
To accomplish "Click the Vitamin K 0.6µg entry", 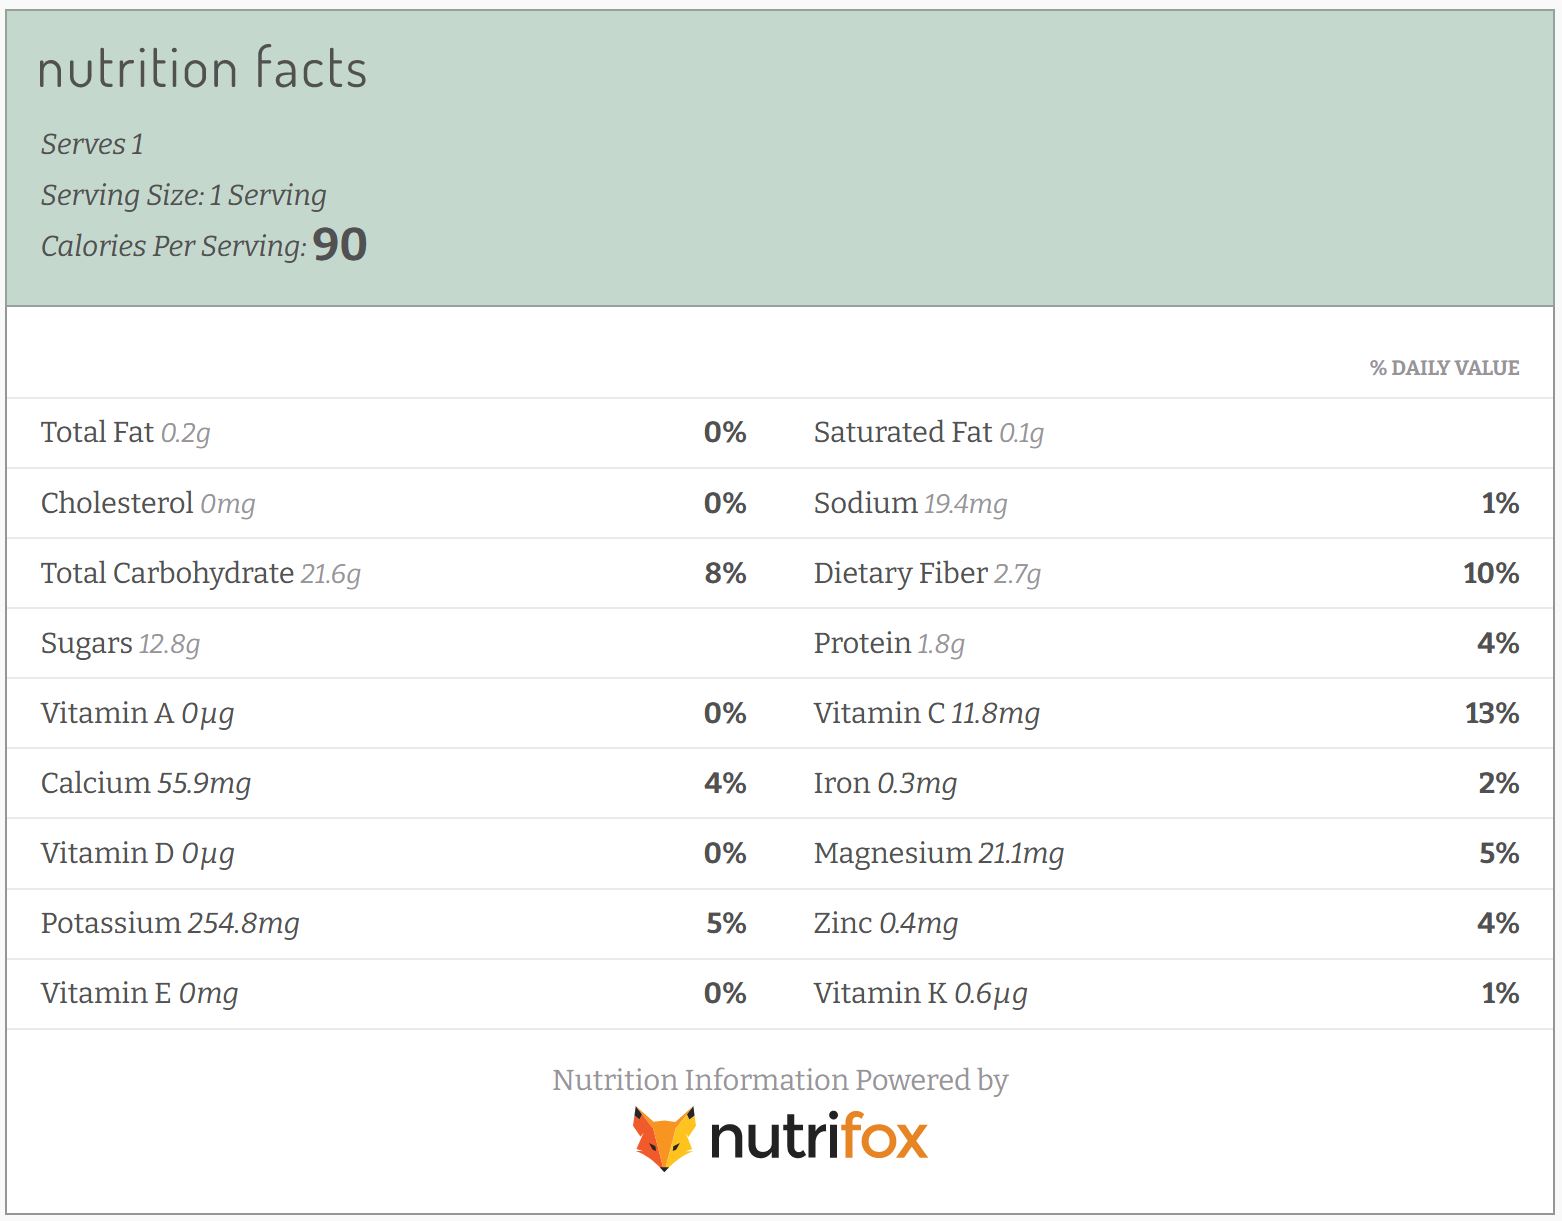I will click(x=920, y=993).
